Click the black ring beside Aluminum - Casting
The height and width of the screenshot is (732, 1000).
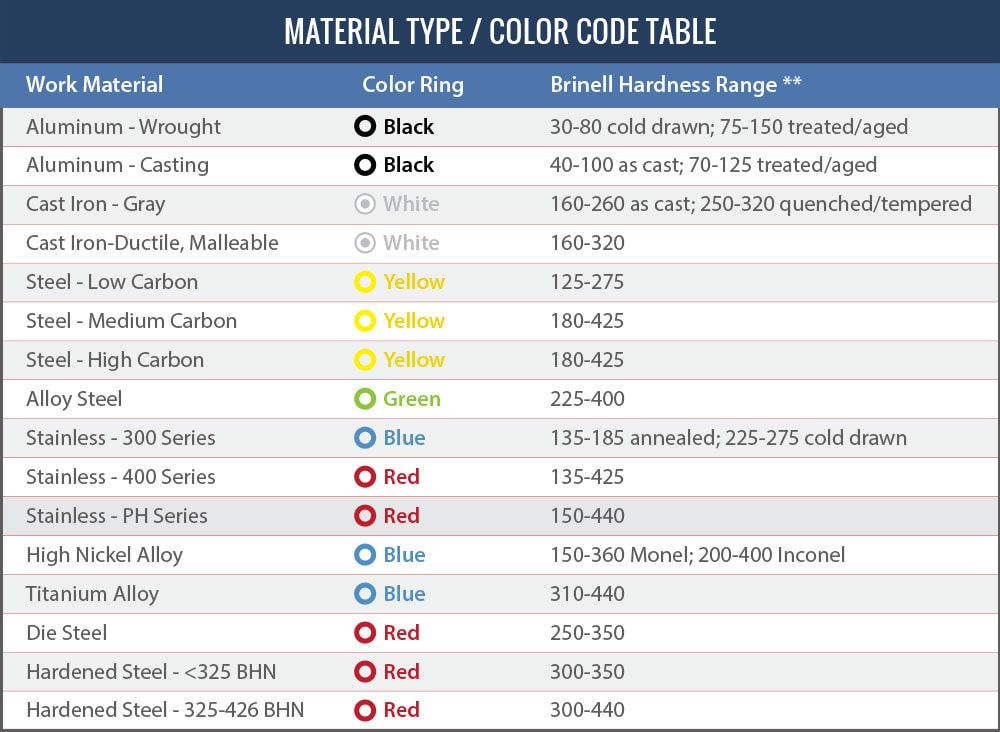365,165
